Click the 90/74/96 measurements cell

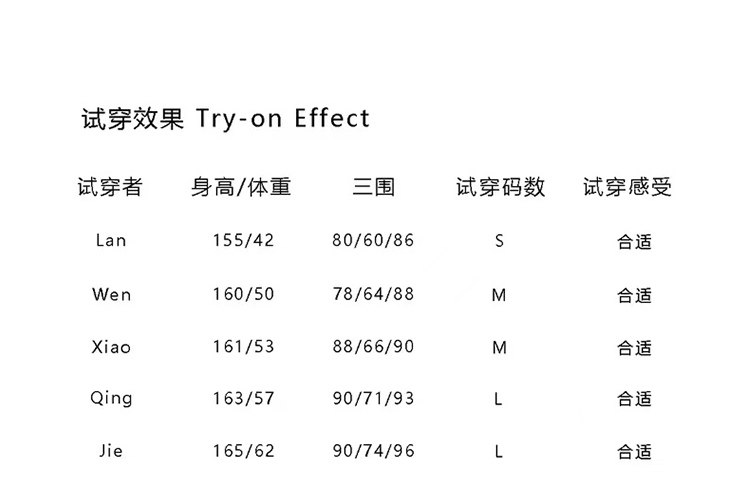[x=373, y=451]
